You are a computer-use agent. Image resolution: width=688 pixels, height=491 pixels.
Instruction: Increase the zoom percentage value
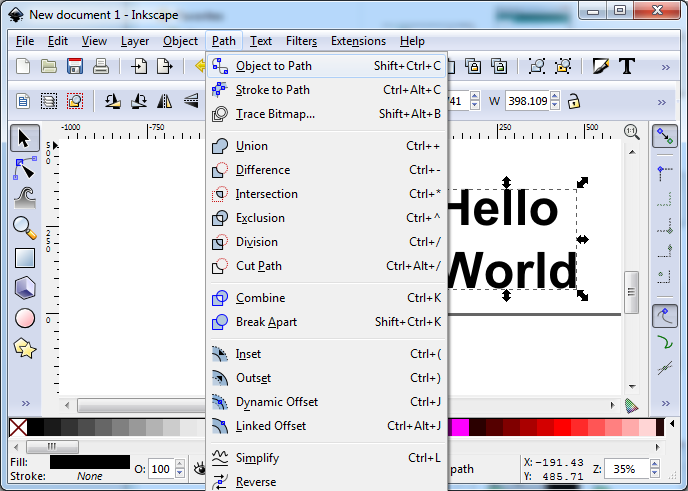[x=655, y=464]
